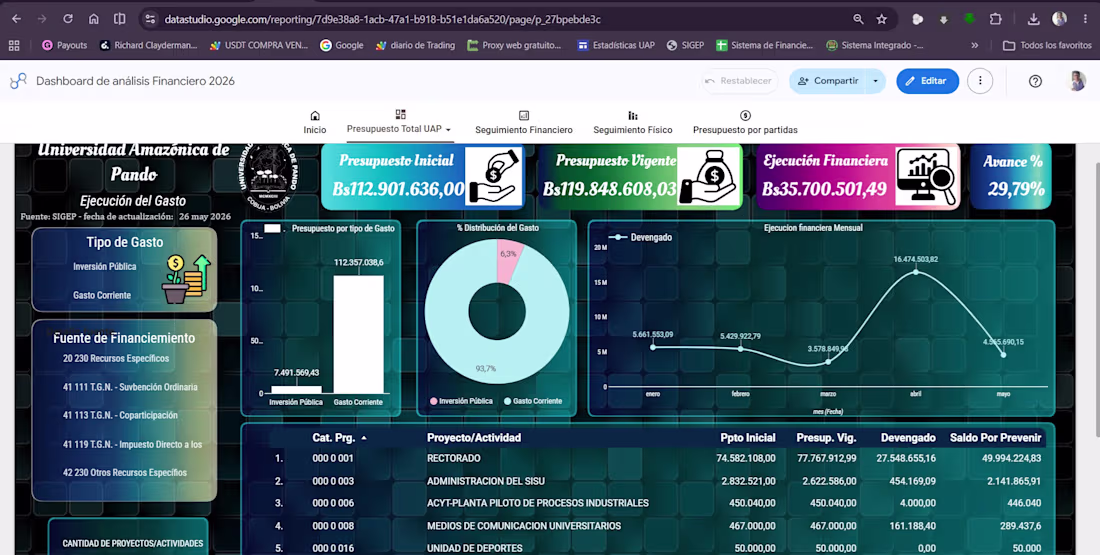
Task: Click the help question mark icon
Action: (x=1035, y=81)
